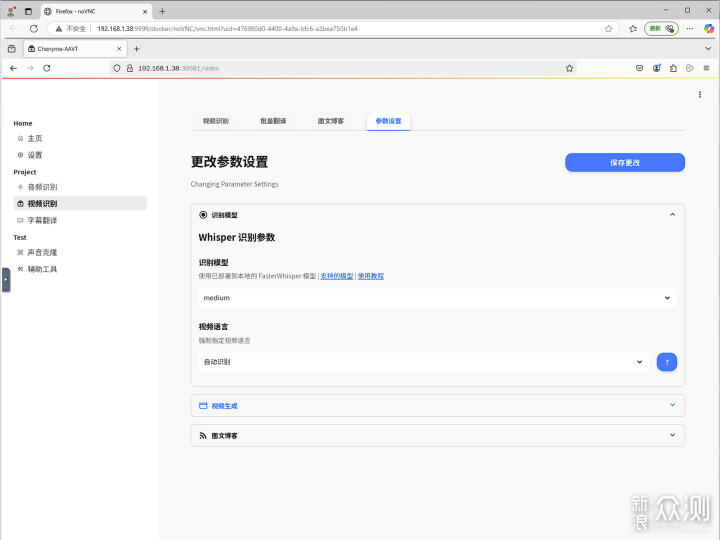The image size is (720, 540).
Task: Select 视频识别 sidebar item
Action: click(80, 203)
